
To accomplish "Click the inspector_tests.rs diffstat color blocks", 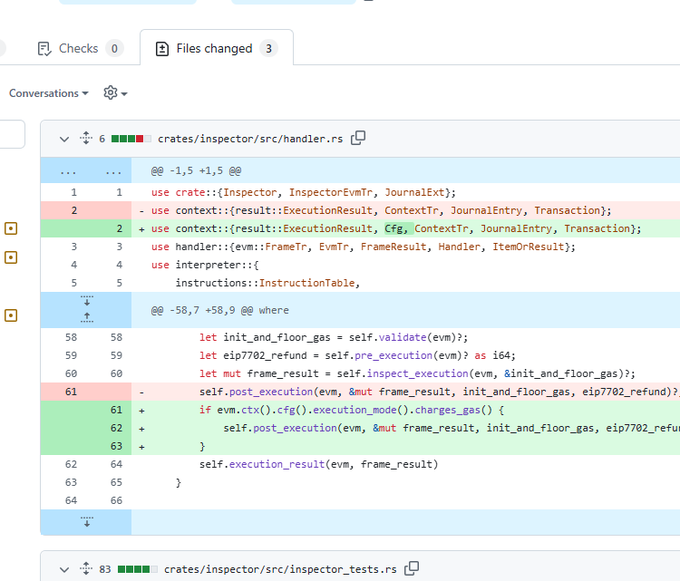I will coord(137,569).
